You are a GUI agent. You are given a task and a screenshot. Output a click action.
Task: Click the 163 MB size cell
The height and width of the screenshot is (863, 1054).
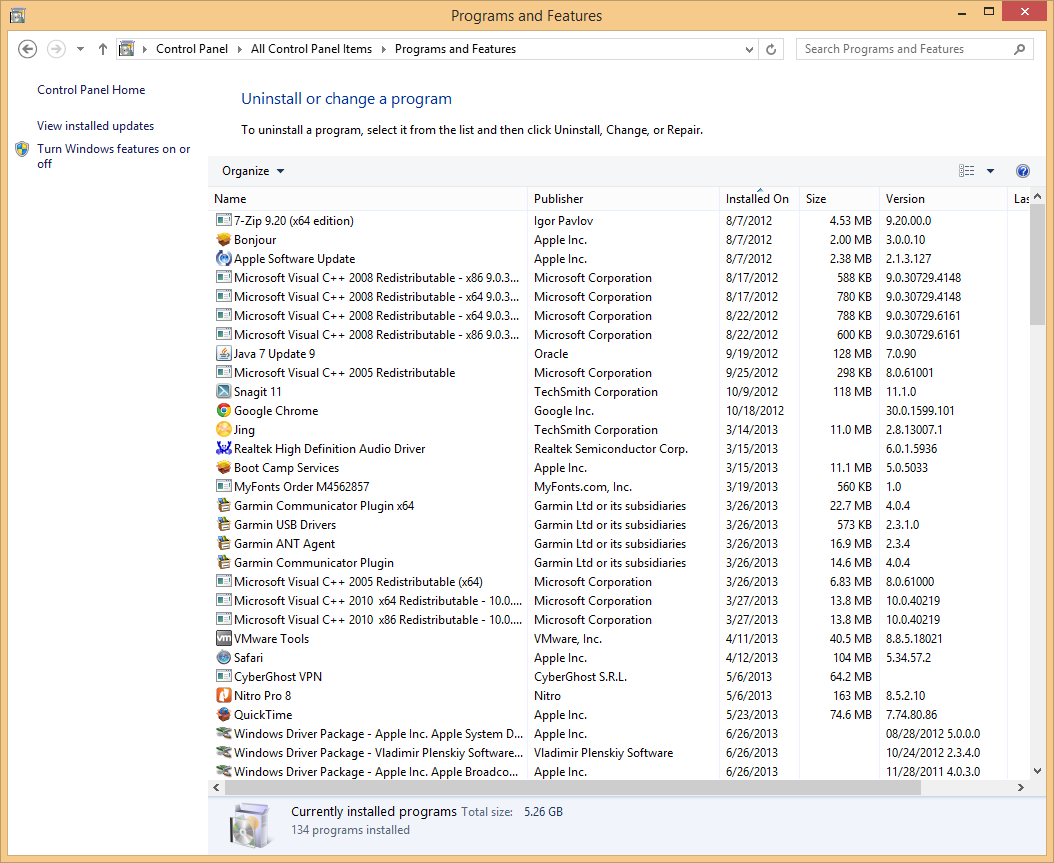[x=852, y=696]
